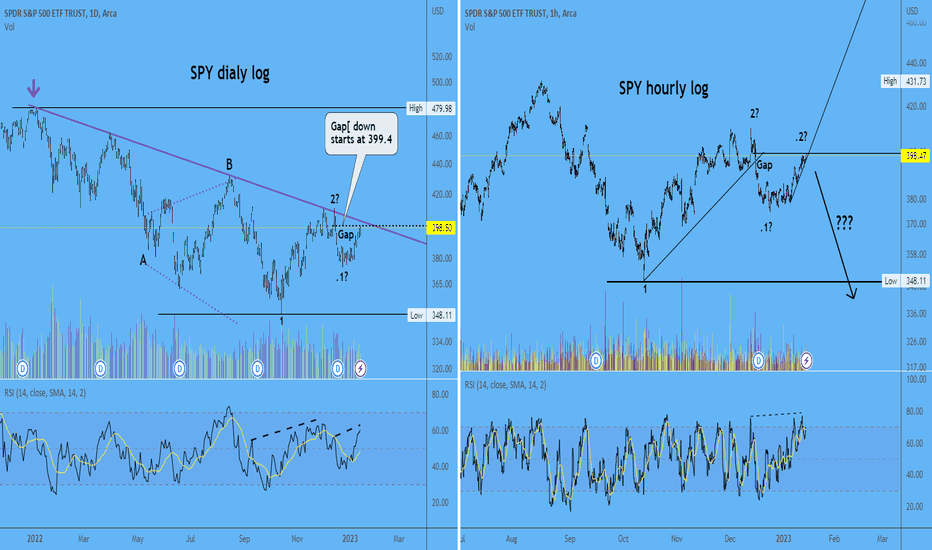Select the 'SPY dialy log' text annotation
This screenshot has height=550, width=932.
coord(230,73)
